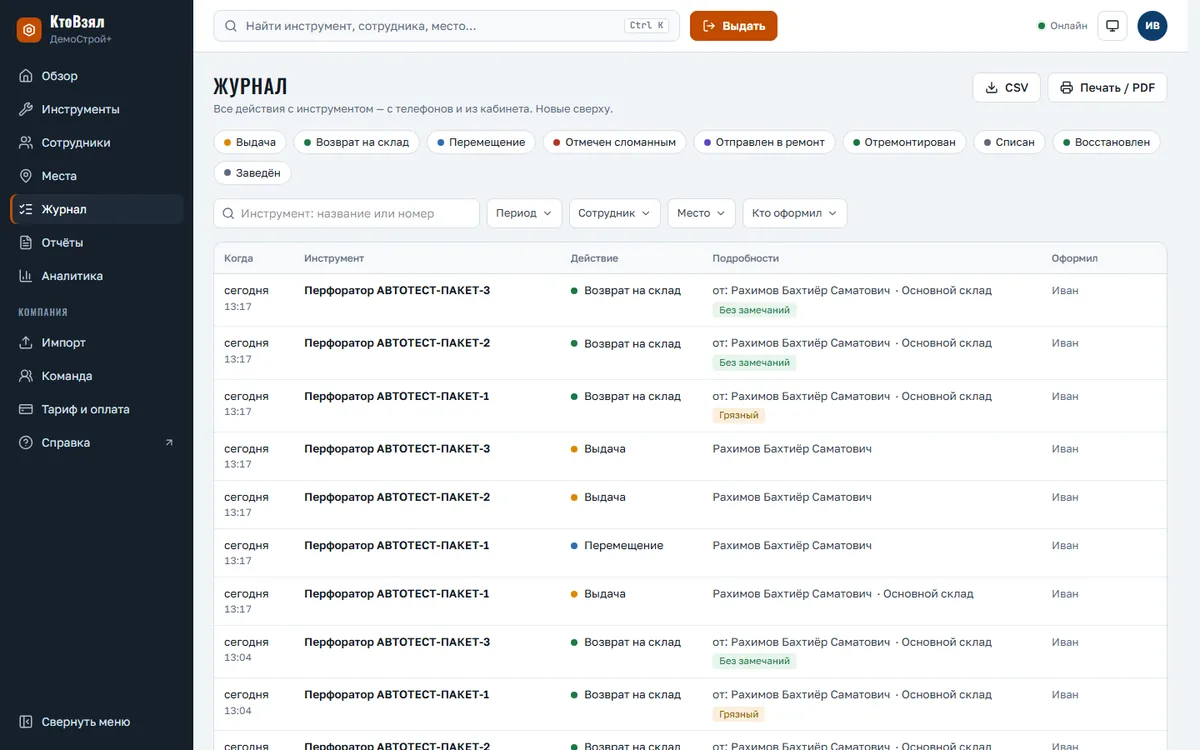Click the Выдать button
Viewport: 1200px width, 750px height.
tap(733, 26)
